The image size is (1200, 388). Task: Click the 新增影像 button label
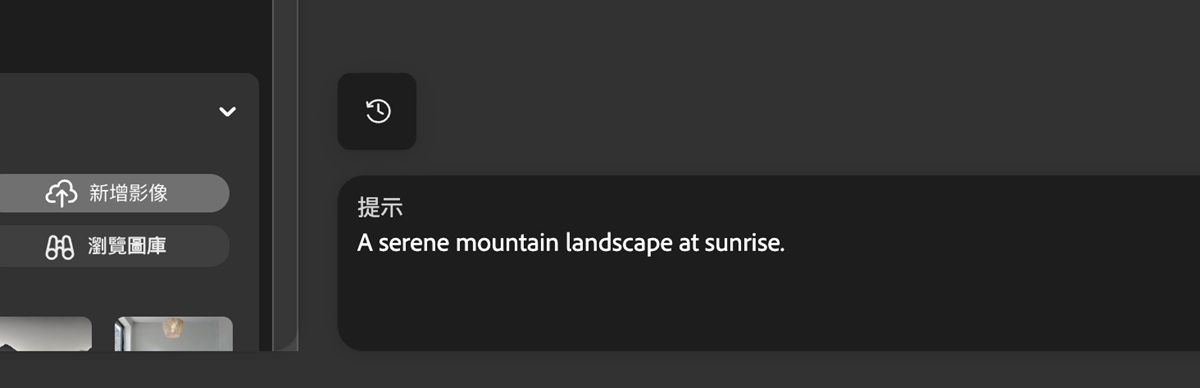128,193
